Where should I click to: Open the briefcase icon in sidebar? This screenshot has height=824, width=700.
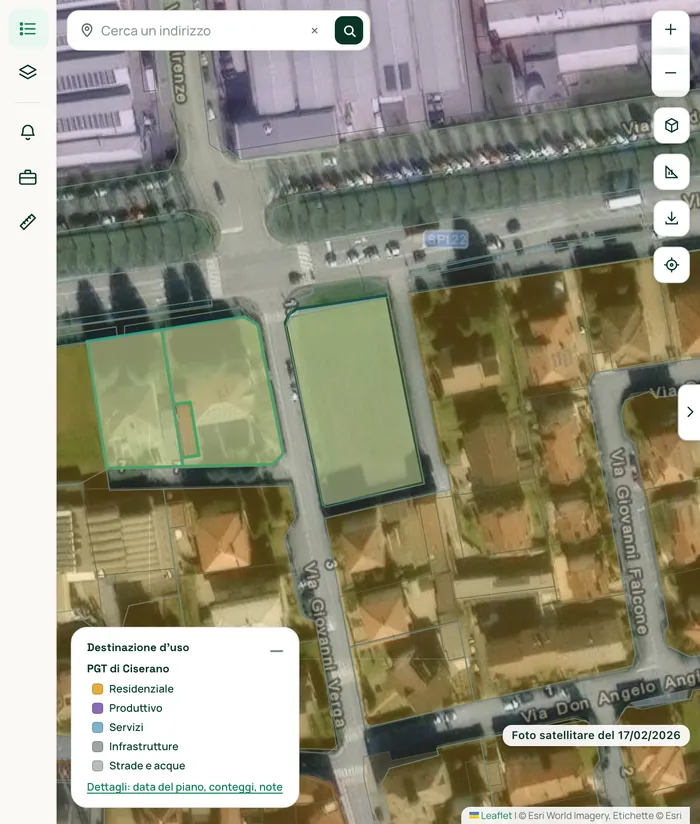coord(28,178)
